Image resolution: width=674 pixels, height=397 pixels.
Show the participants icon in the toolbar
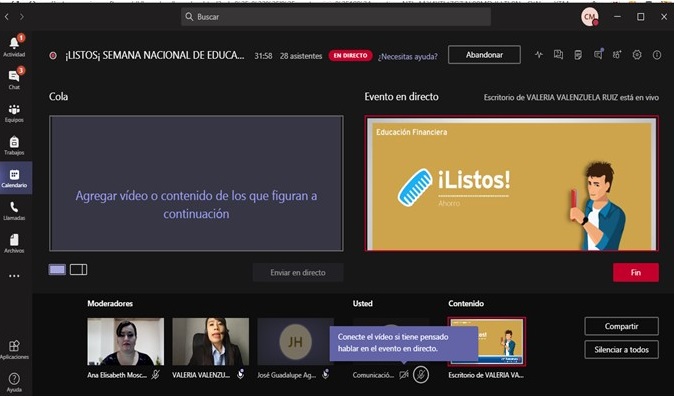pos(617,55)
